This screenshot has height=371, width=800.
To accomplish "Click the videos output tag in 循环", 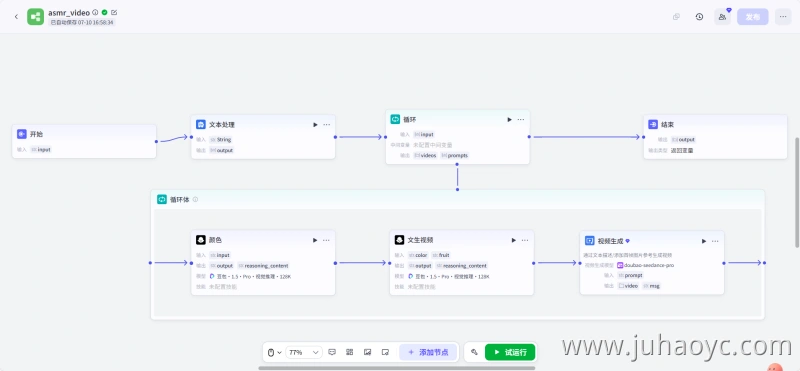I will click(426, 155).
